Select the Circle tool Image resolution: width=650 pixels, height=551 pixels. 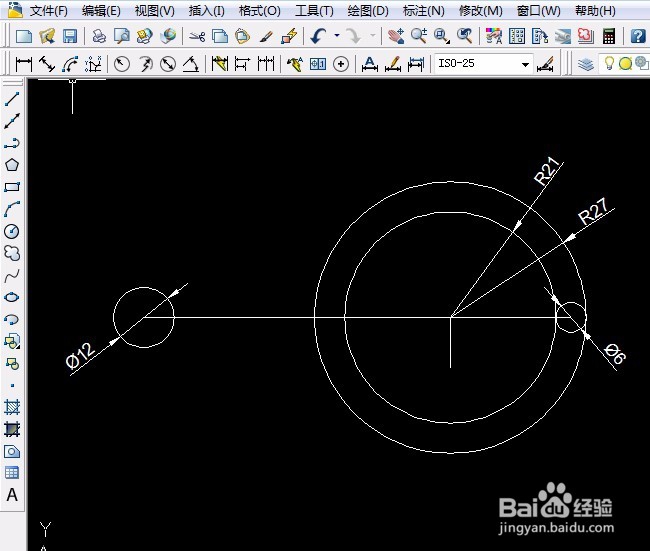click(x=12, y=231)
